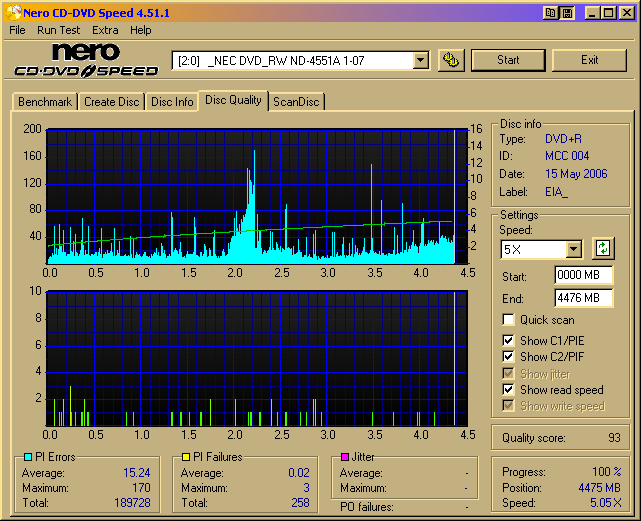The width and height of the screenshot is (641, 521).
Task: Click the yellow PI Failures legend square
Action: coord(186,457)
